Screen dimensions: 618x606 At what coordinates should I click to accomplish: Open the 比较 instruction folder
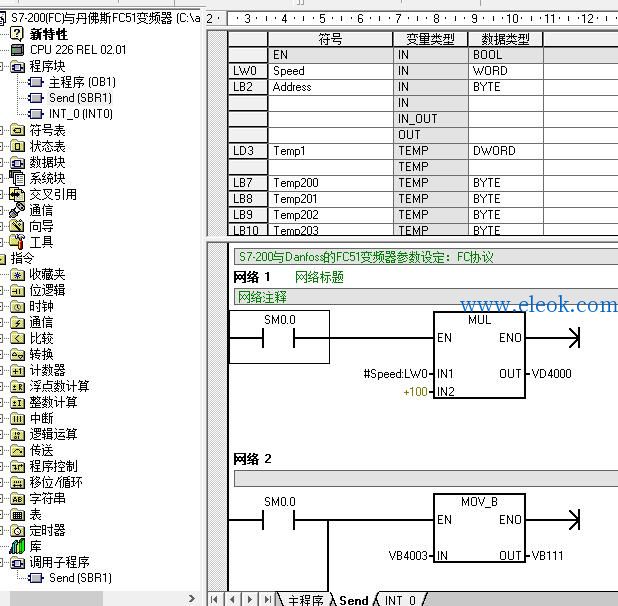(x=17, y=338)
